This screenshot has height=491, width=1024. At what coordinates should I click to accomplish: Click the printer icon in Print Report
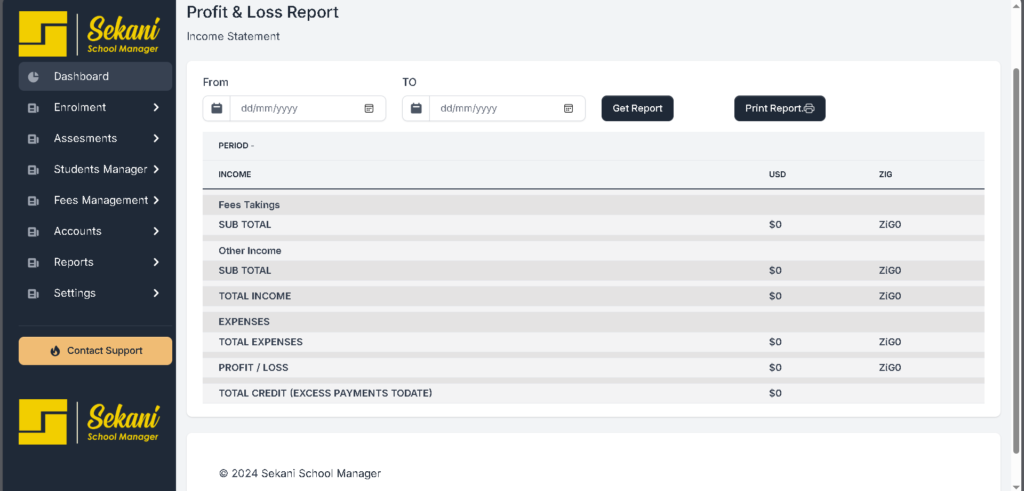[809, 109]
